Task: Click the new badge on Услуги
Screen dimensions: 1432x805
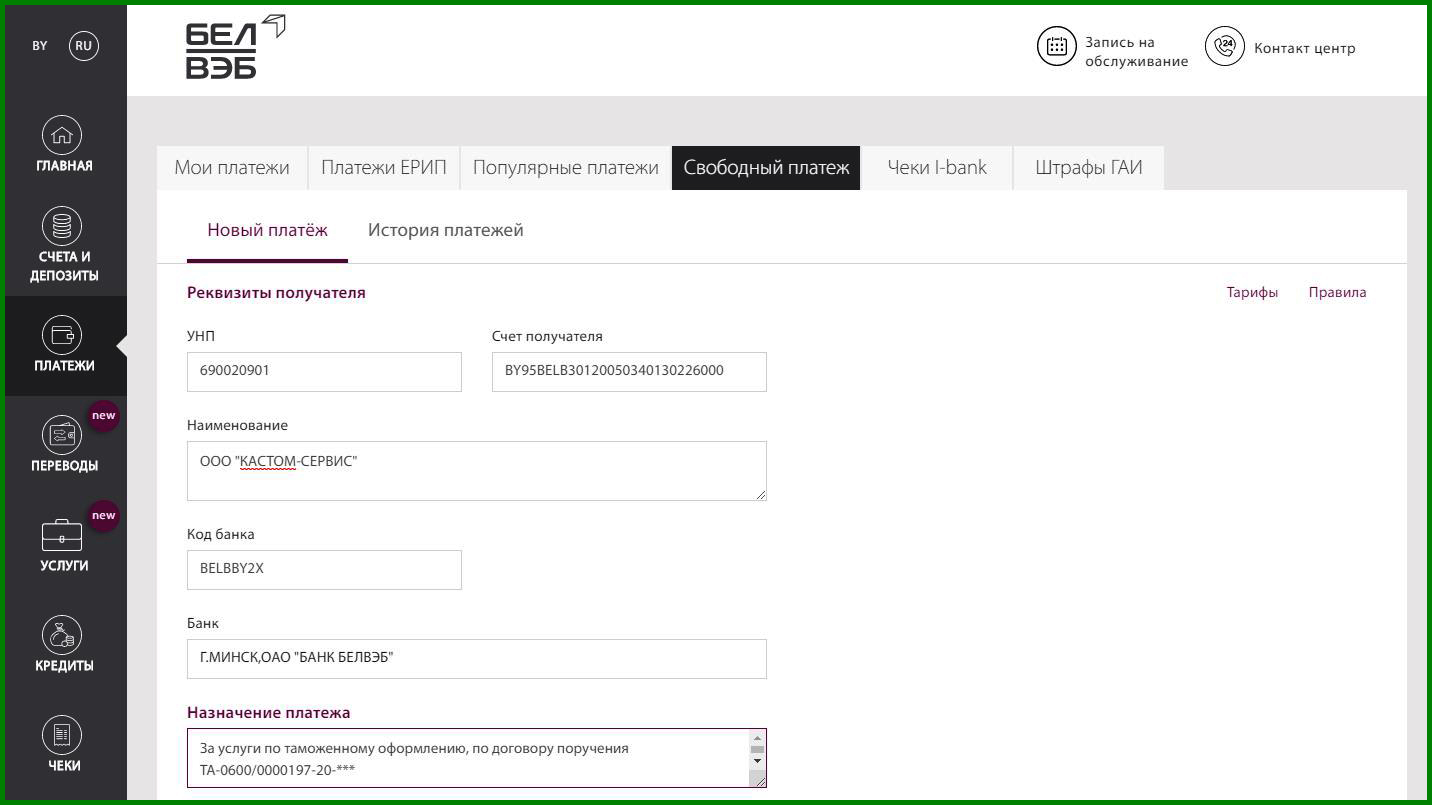Action: (104, 515)
